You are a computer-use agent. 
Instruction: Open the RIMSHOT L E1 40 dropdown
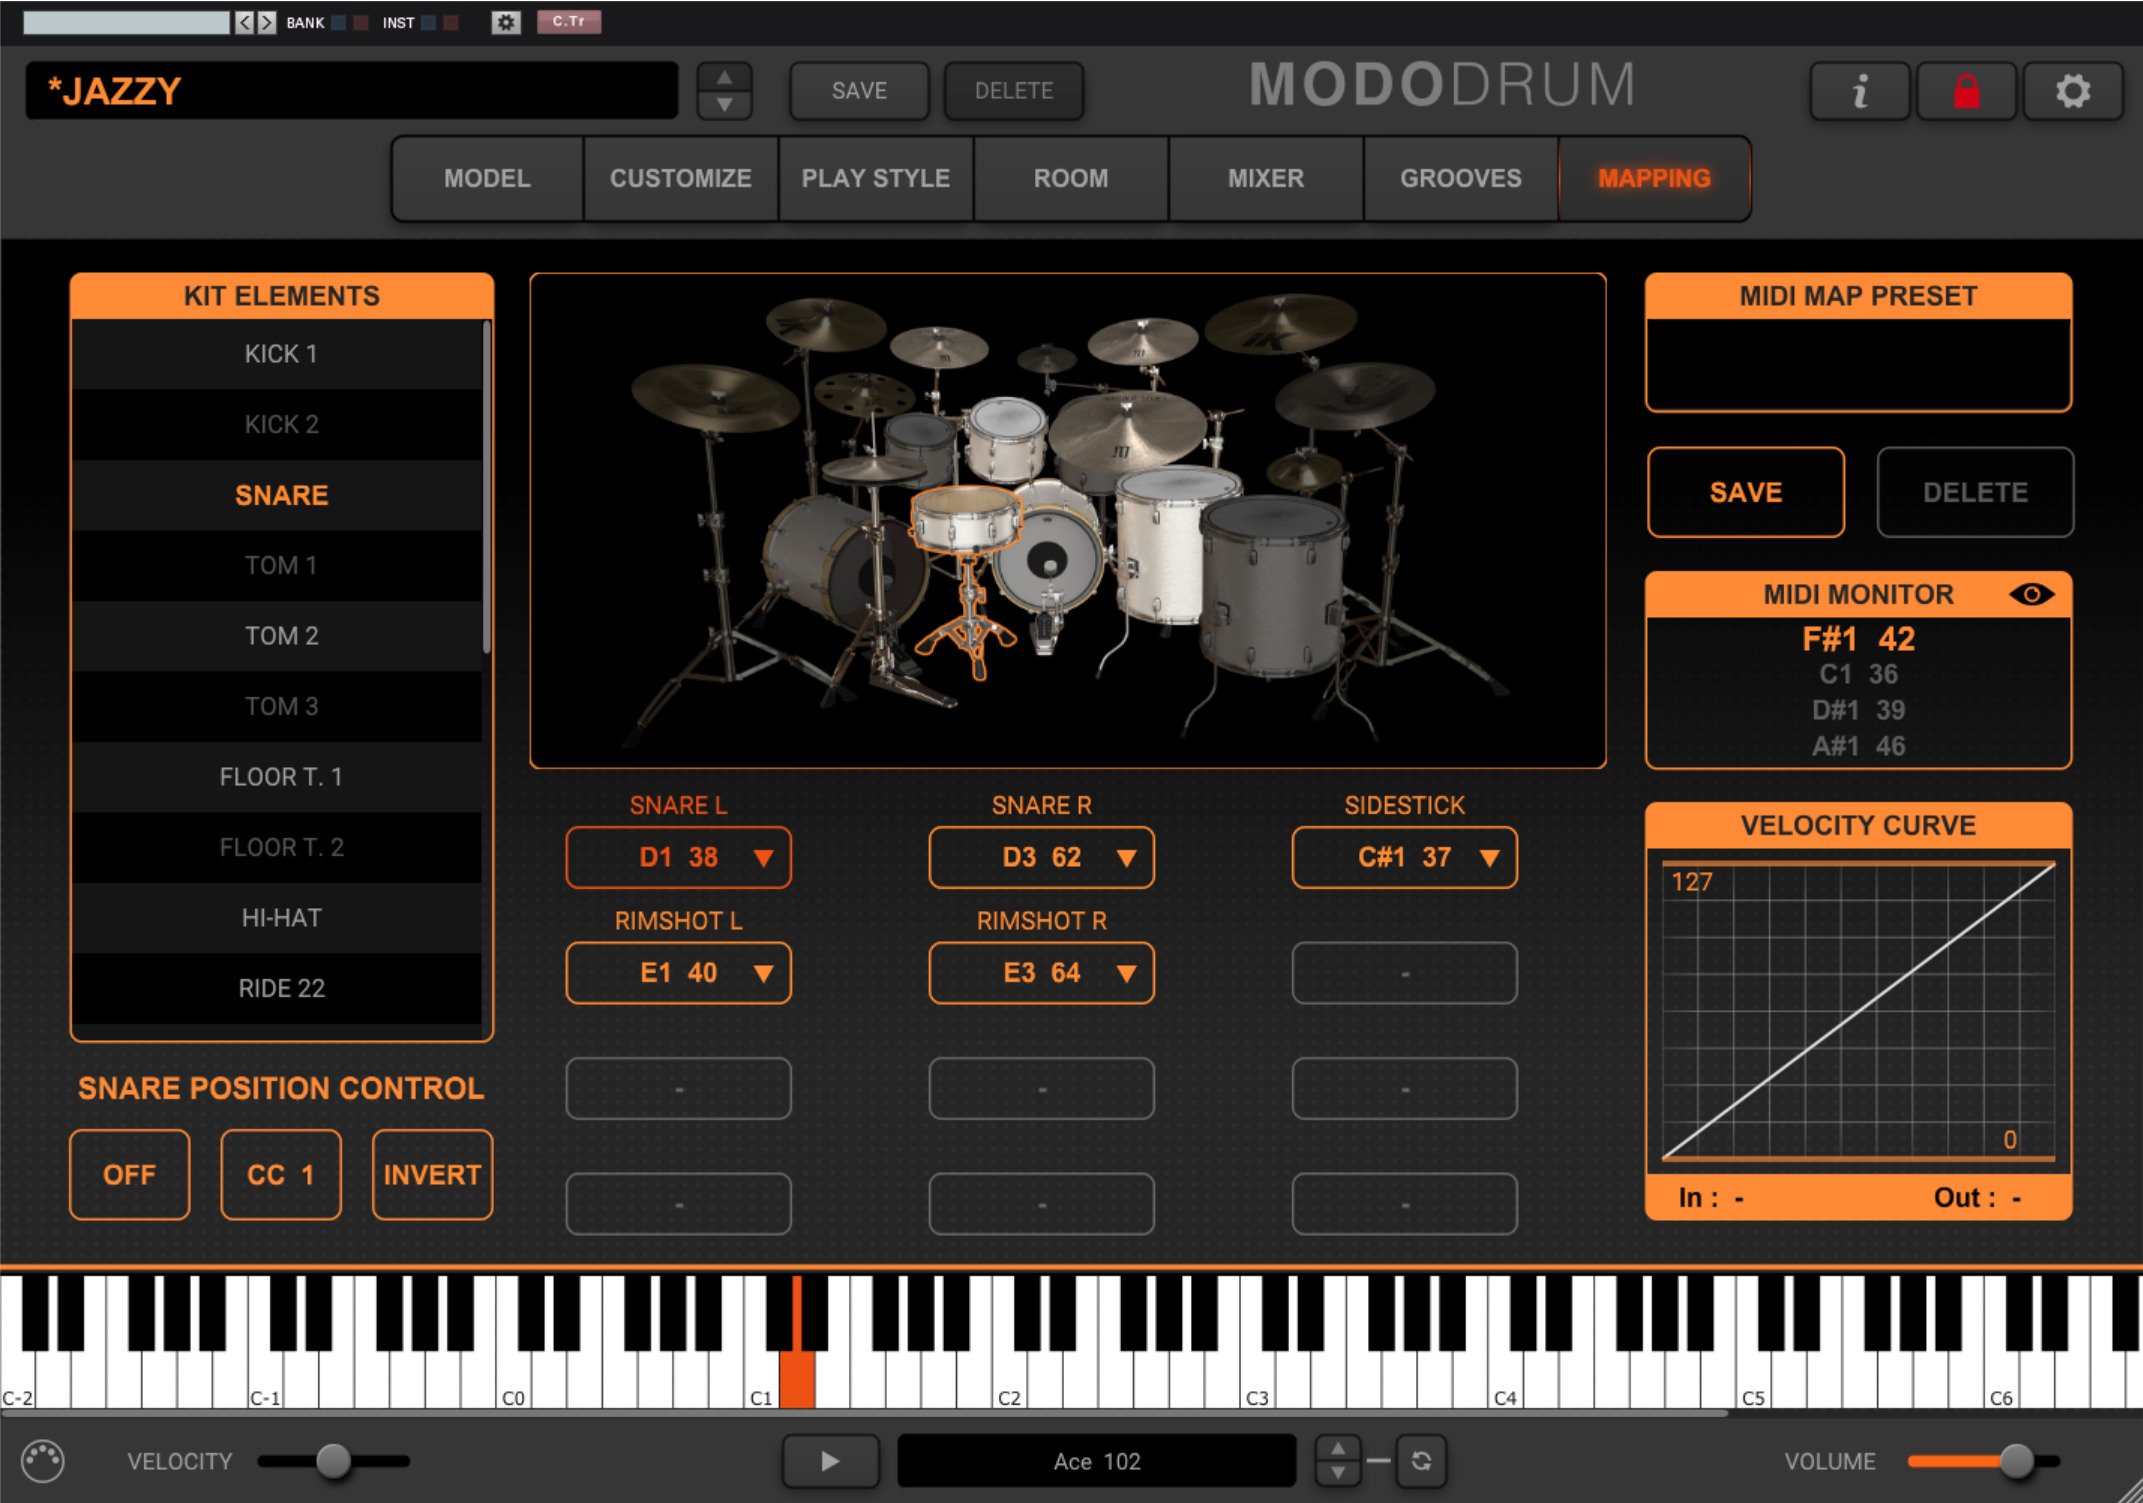[678, 973]
